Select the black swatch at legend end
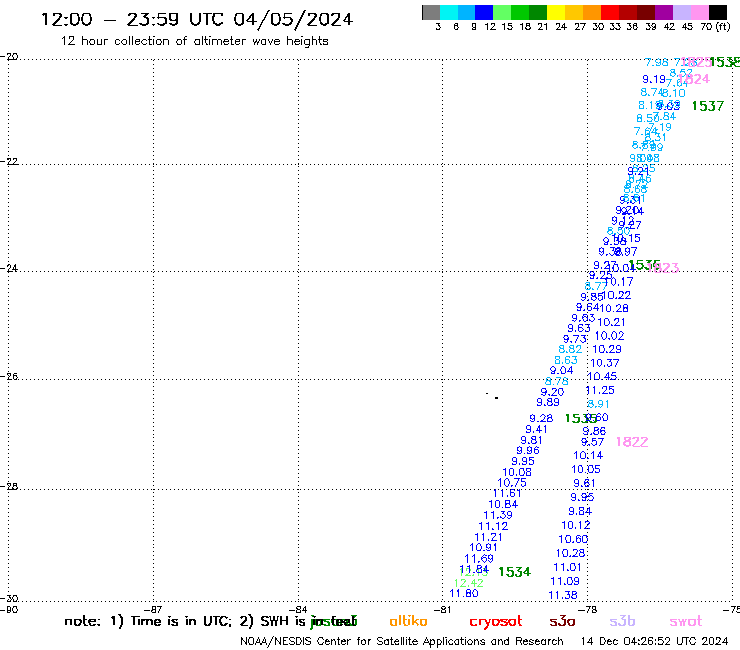 (717, 12)
